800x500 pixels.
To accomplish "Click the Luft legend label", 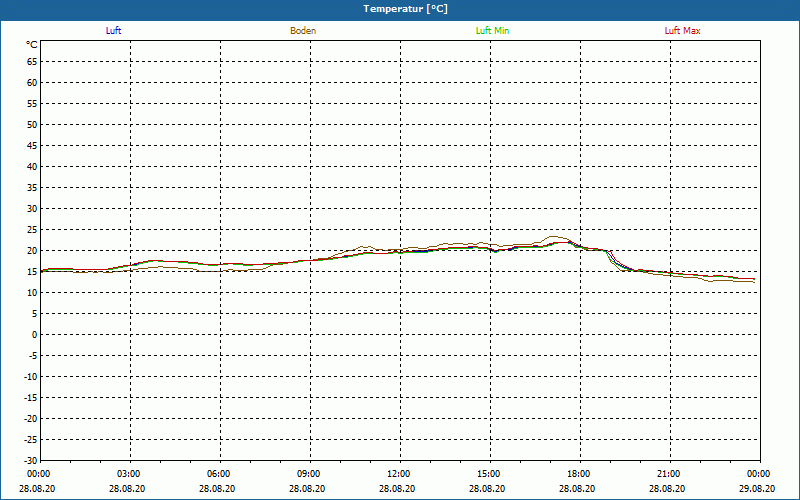I will tap(113, 31).
